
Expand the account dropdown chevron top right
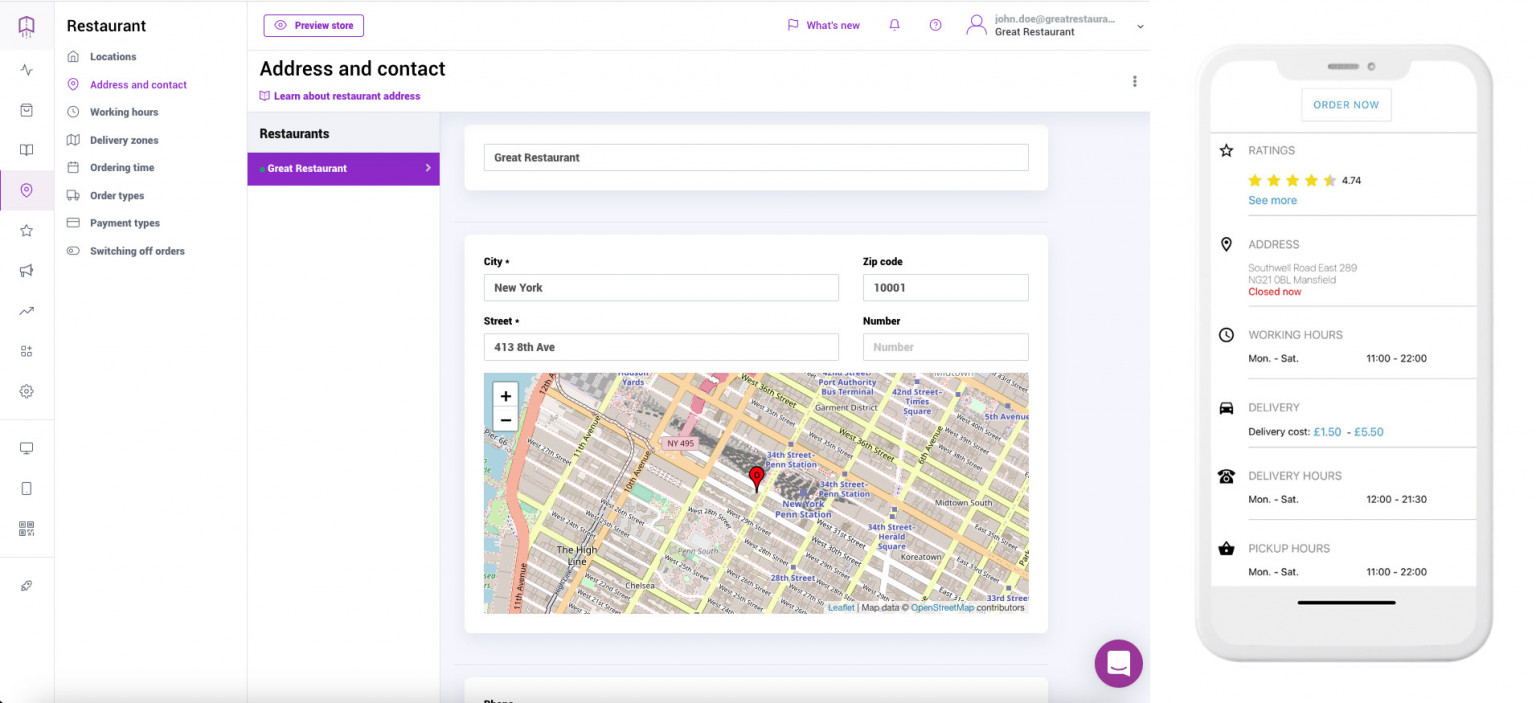[x=1140, y=26]
